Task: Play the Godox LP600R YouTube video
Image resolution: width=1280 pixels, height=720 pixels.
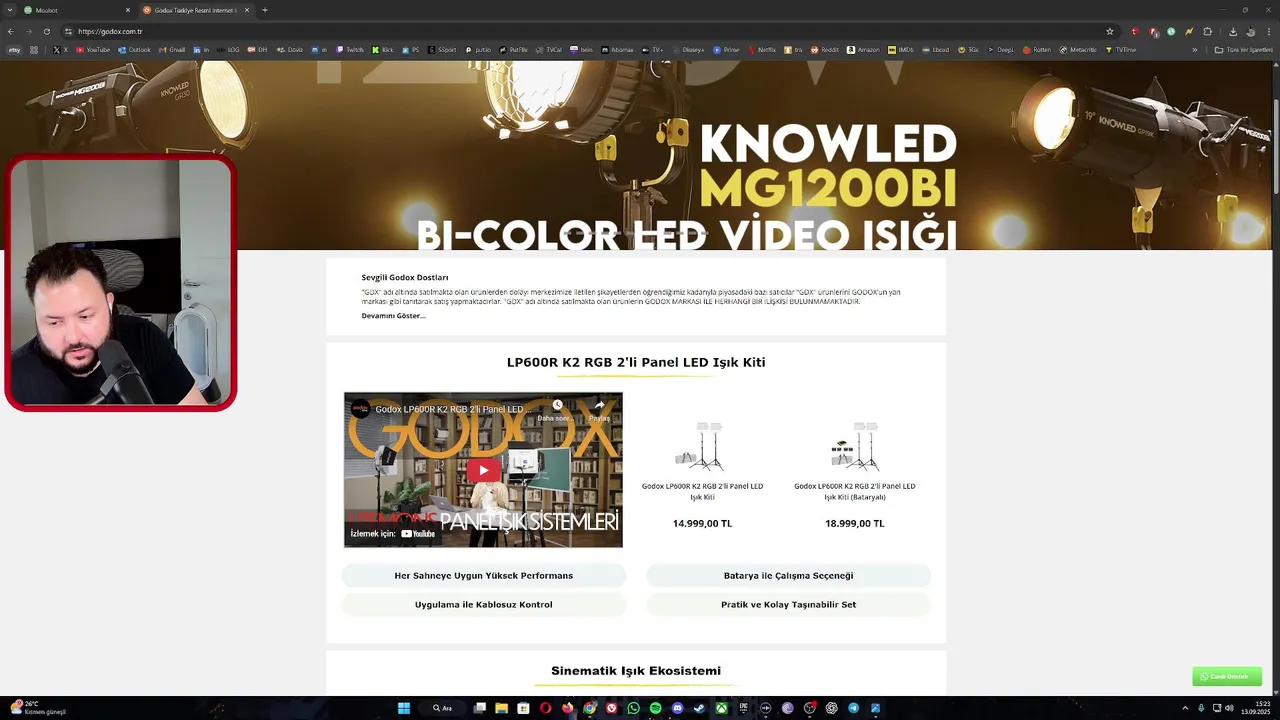Action: pyautogui.click(x=483, y=470)
